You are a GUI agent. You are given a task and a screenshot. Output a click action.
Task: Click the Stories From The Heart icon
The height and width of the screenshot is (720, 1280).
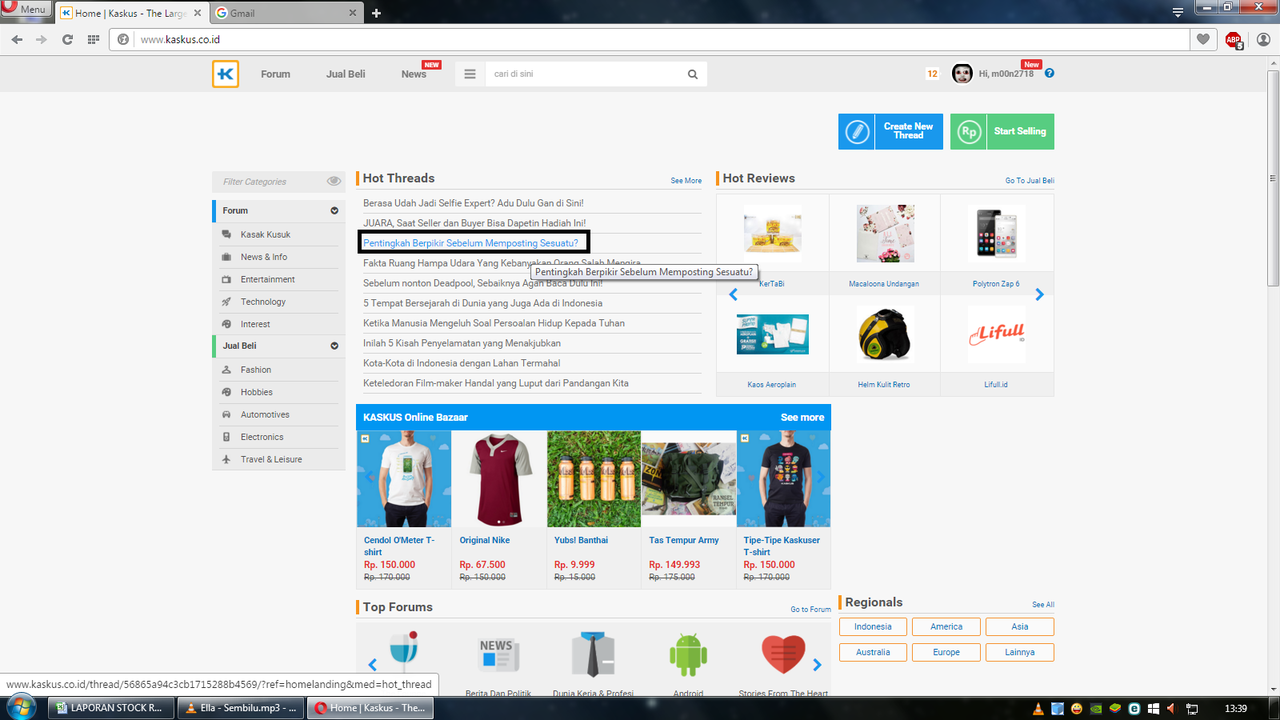click(x=783, y=654)
